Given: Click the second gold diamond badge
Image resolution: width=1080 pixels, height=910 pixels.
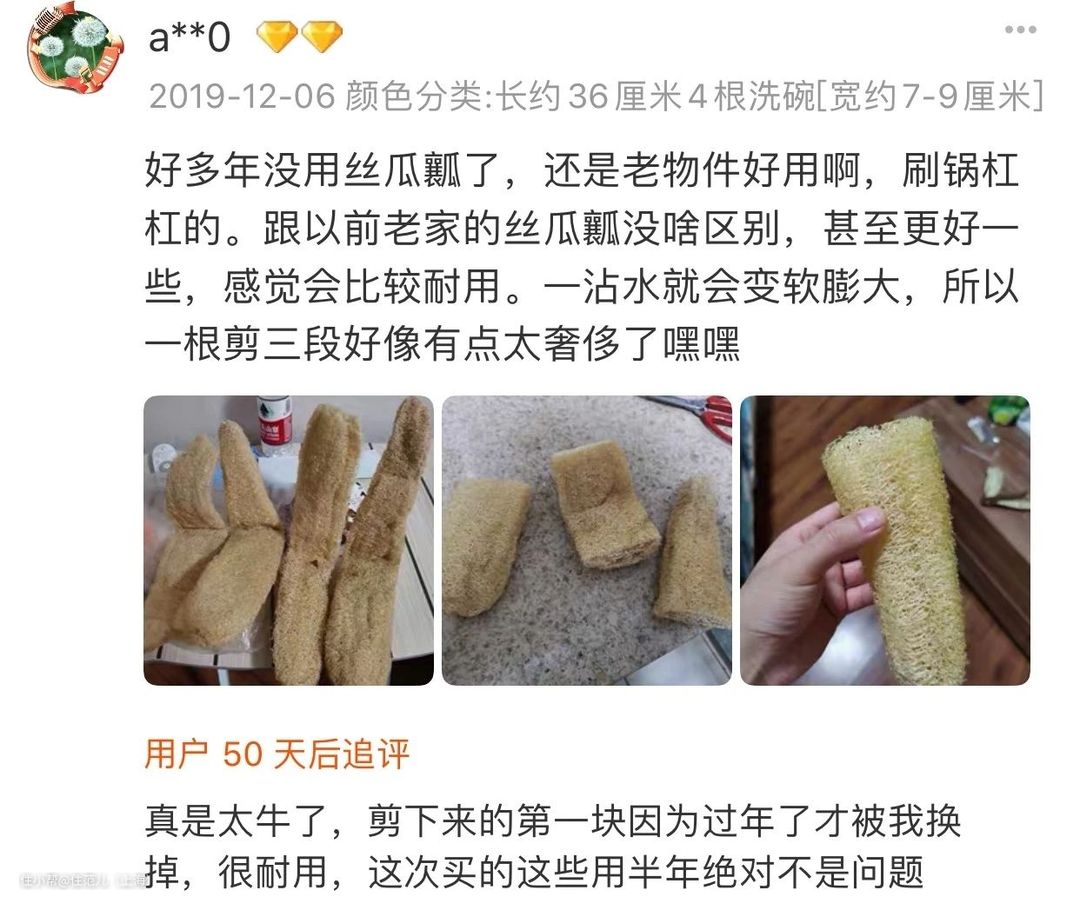Looking at the screenshot, I should click(322, 37).
